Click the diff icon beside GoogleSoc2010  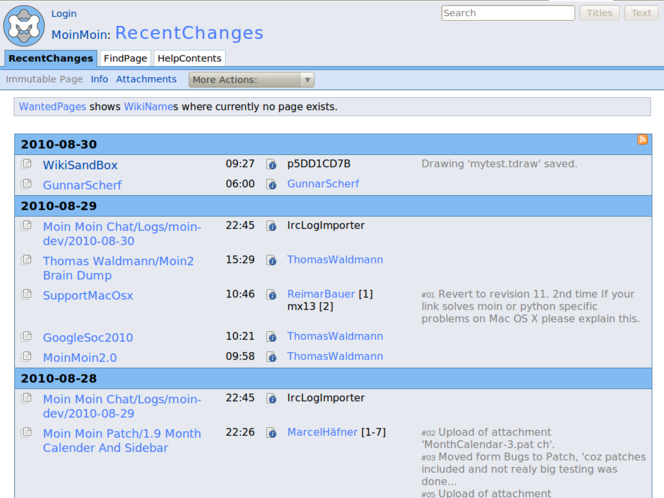pos(26,338)
